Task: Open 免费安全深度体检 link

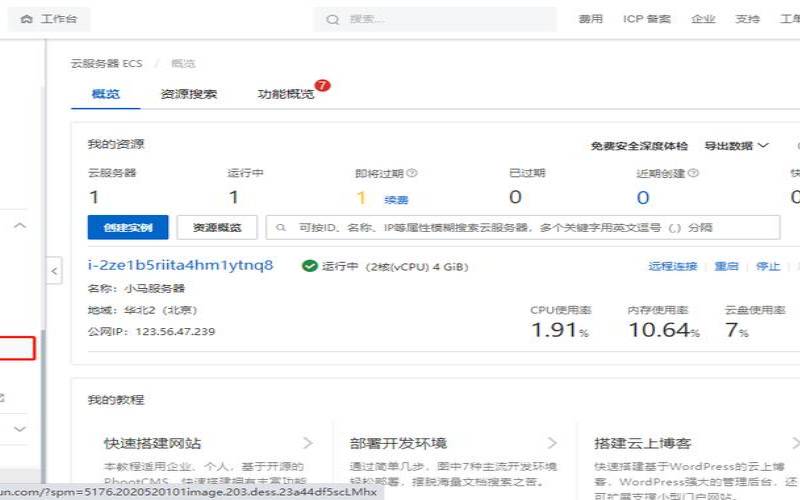Action: tap(639, 146)
